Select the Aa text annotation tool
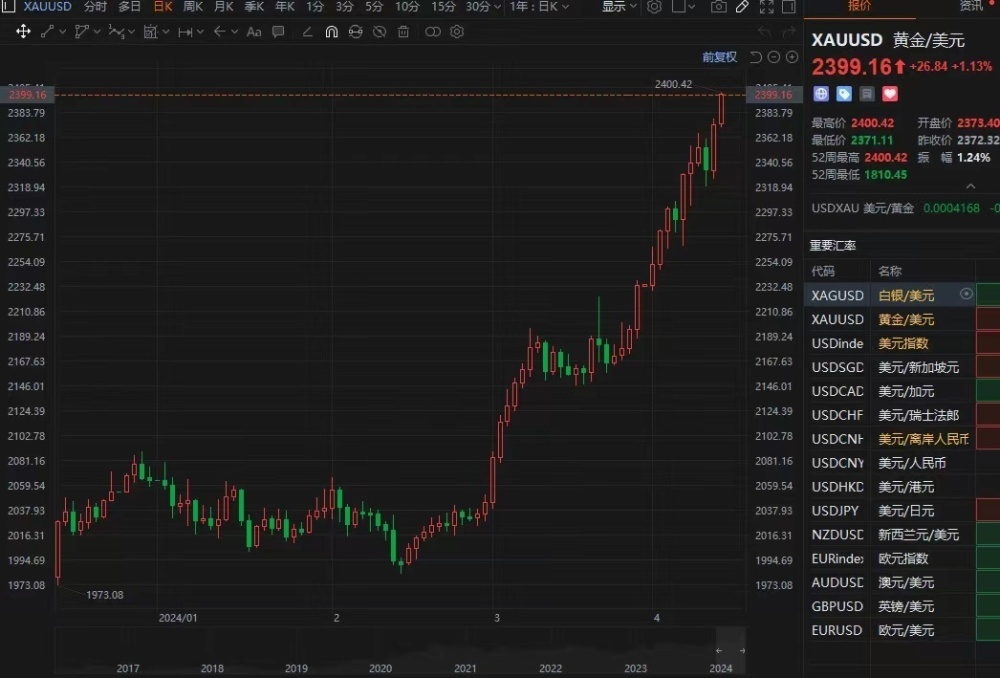 click(x=254, y=31)
